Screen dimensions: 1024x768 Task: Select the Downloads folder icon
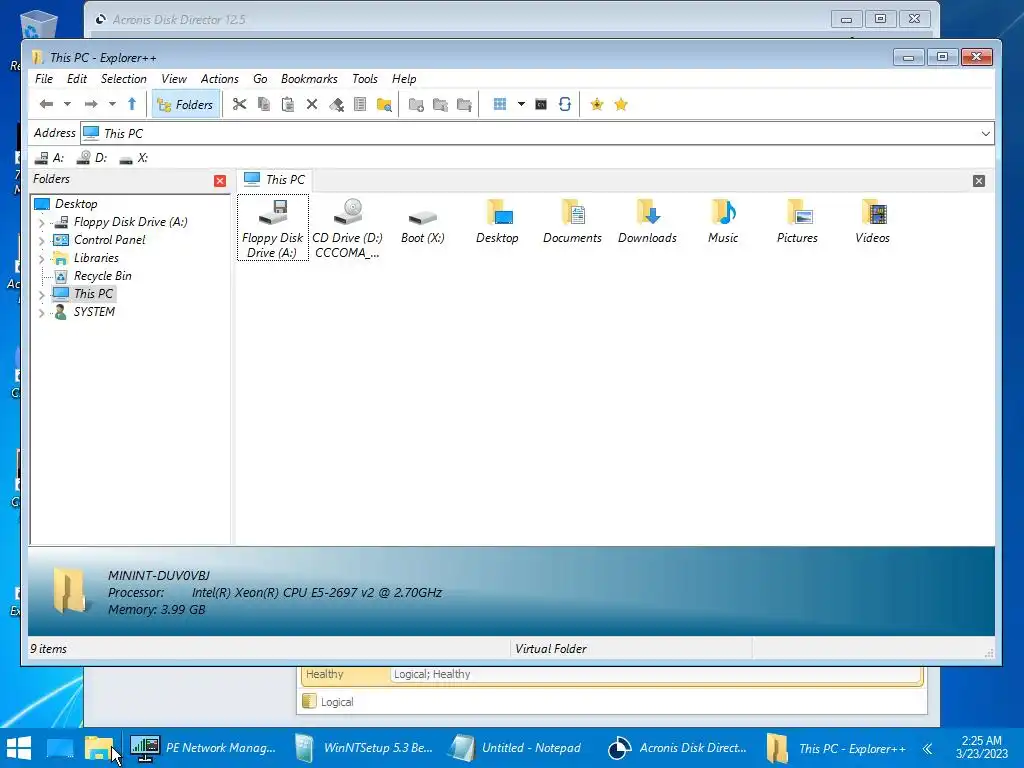(x=647, y=222)
